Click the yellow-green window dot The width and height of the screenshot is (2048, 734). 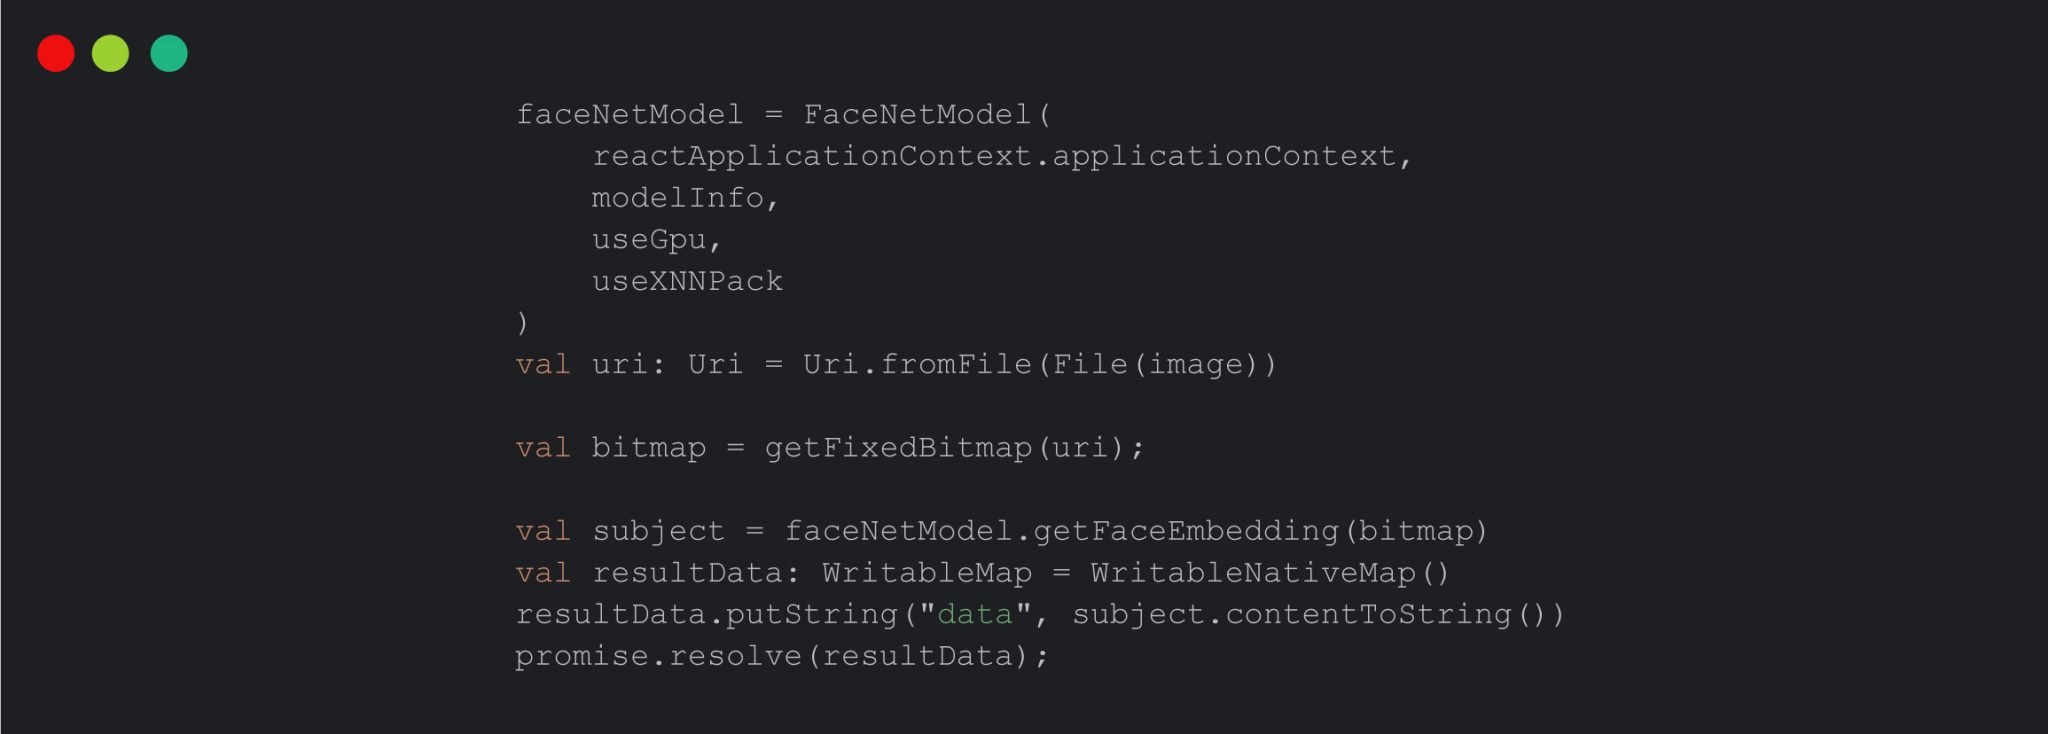111,53
